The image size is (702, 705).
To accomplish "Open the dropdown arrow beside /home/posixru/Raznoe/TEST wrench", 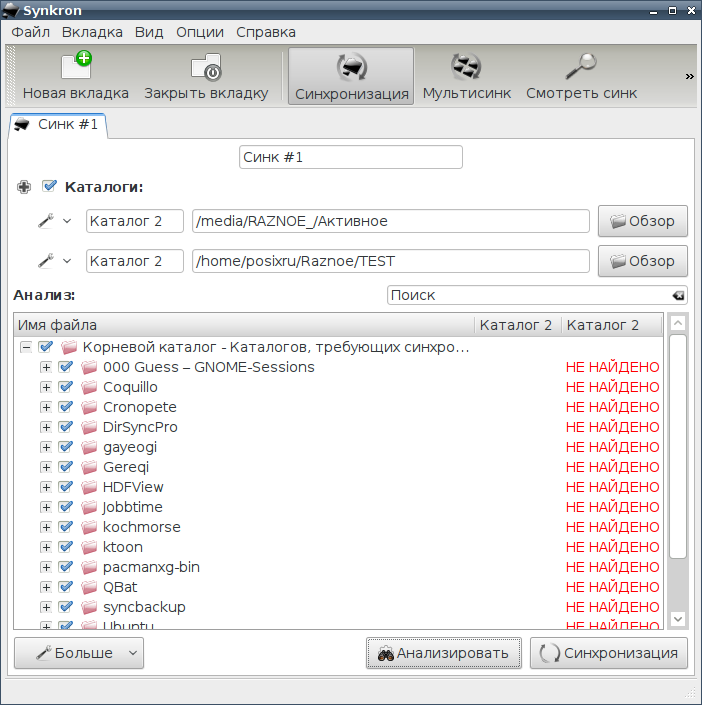I will point(67,261).
